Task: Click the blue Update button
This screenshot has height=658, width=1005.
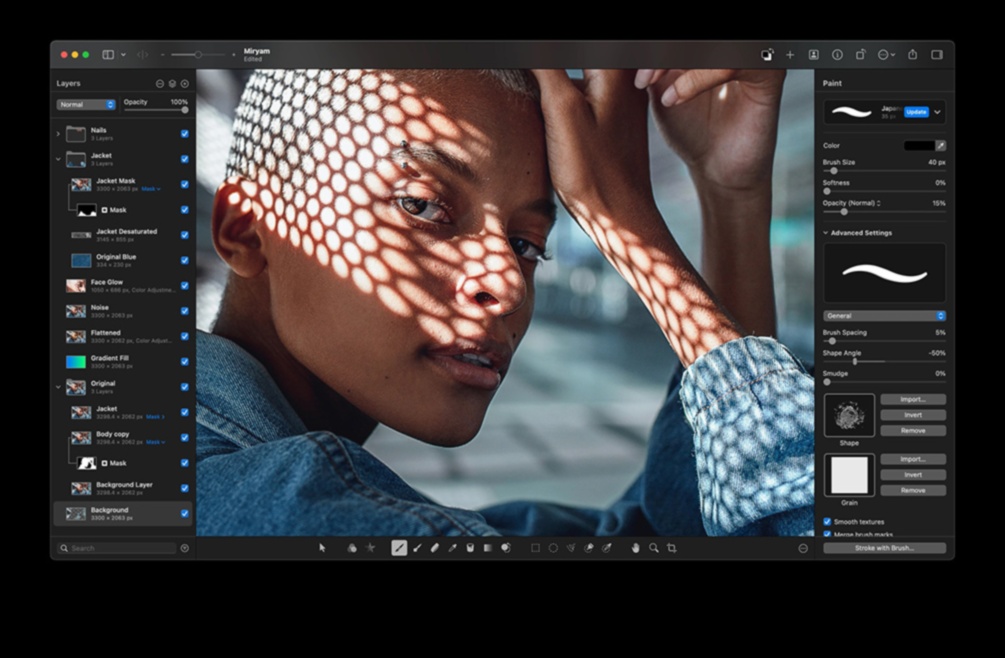Action: [x=916, y=112]
